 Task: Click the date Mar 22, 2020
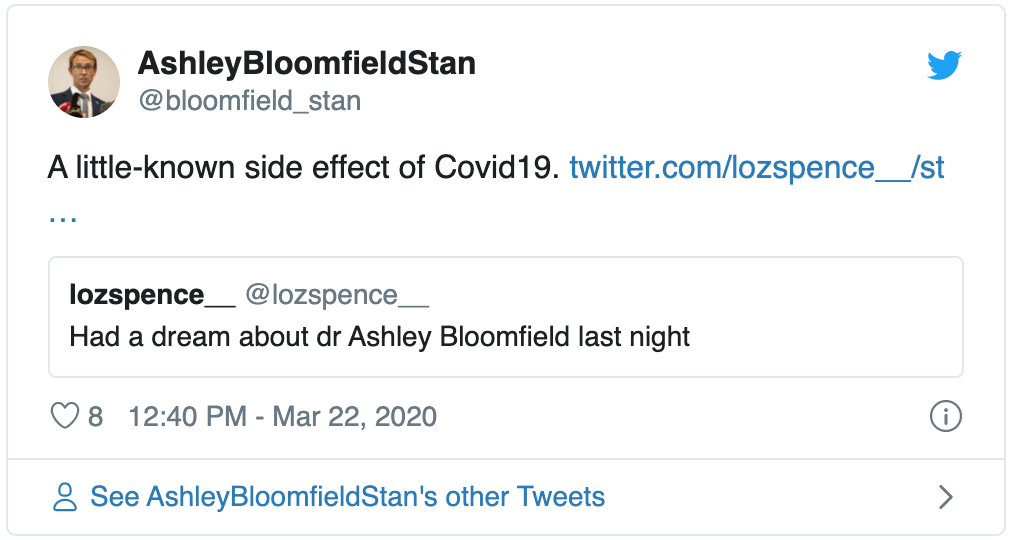click(x=354, y=416)
